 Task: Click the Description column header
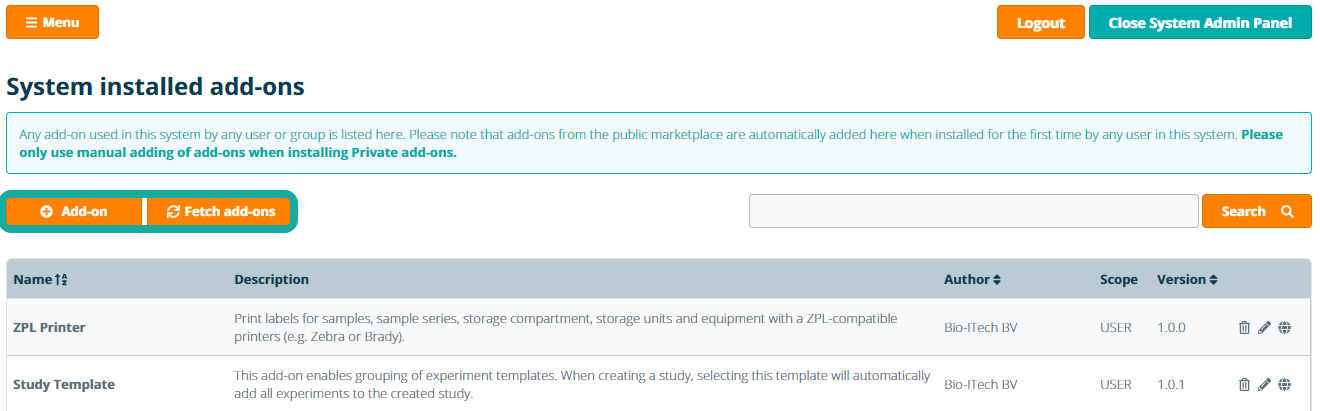click(271, 280)
